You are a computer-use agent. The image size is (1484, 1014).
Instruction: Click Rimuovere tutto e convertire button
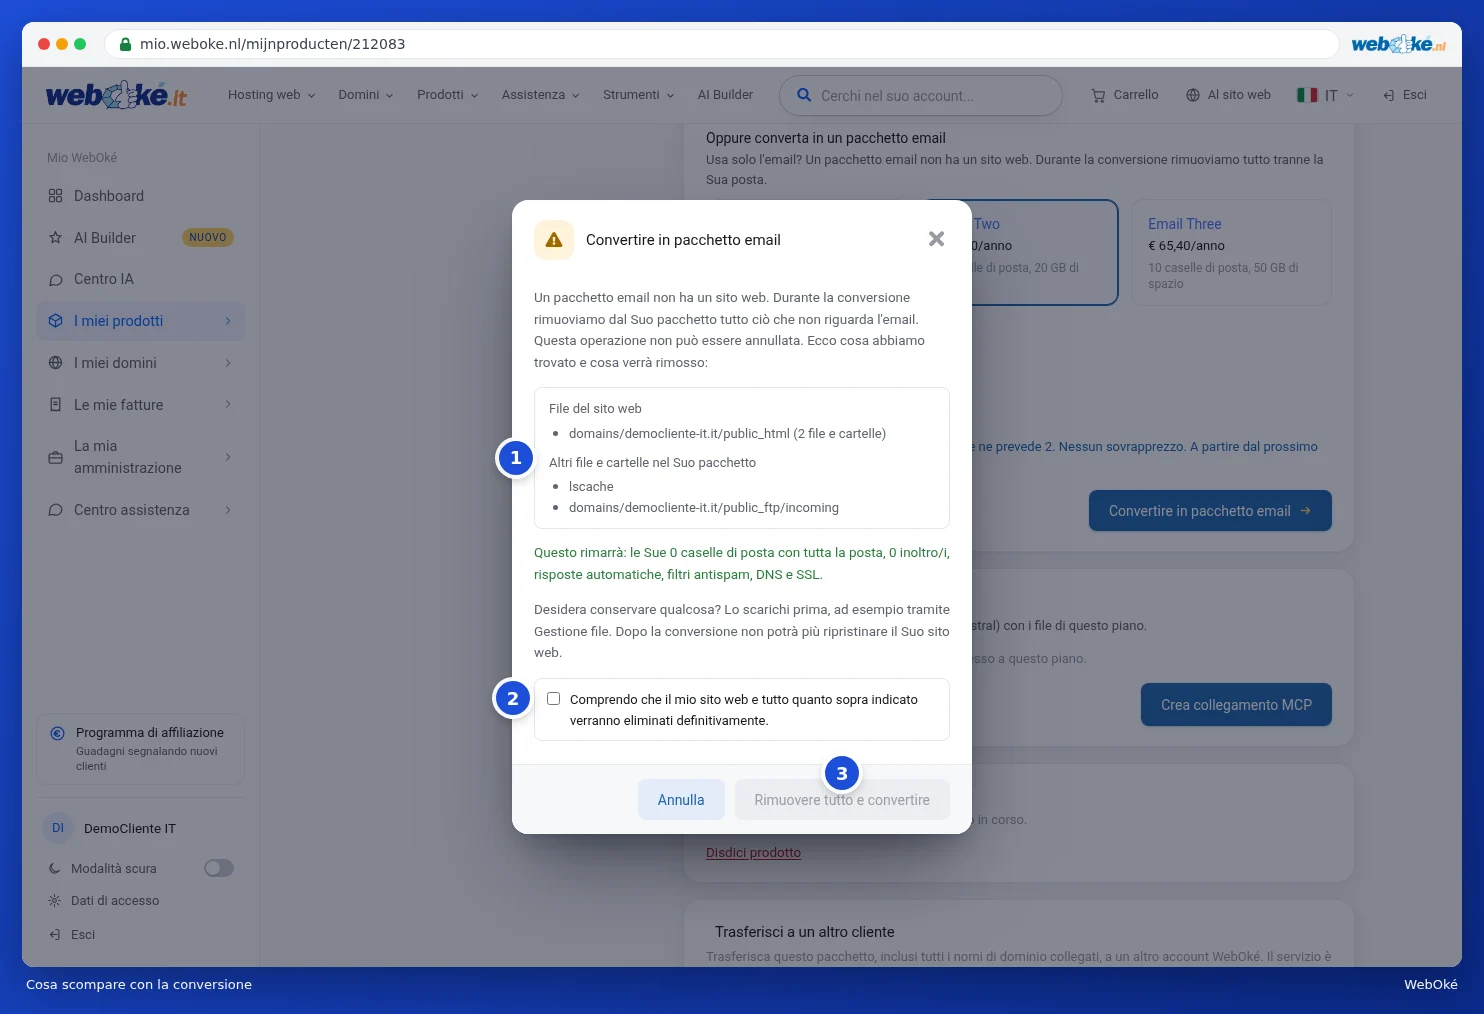[x=842, y=800]
